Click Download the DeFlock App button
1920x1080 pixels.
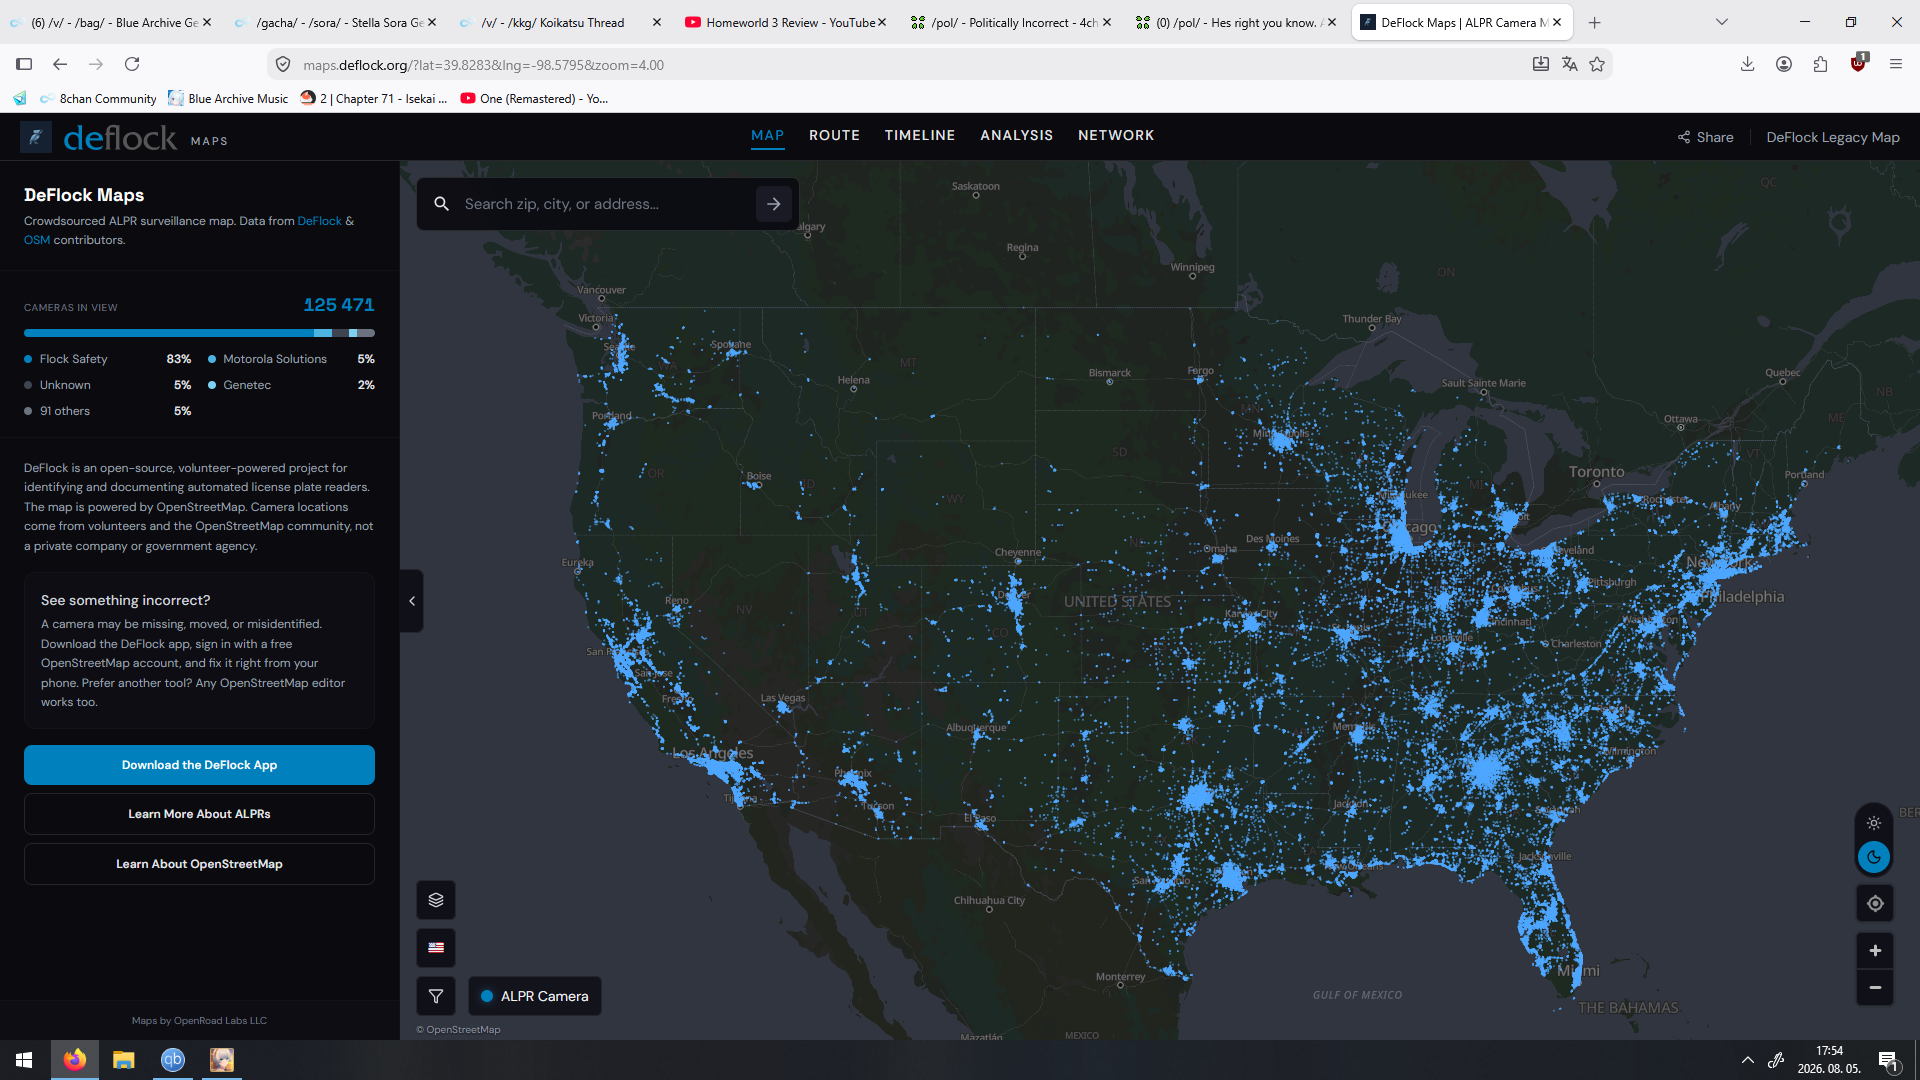point(199,765)
